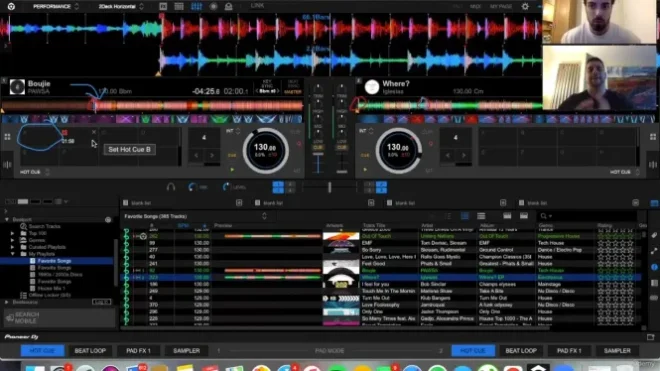Open deck 2 pad grid icon
Viewport: 660px width, 371px height.
click(653, 137)
